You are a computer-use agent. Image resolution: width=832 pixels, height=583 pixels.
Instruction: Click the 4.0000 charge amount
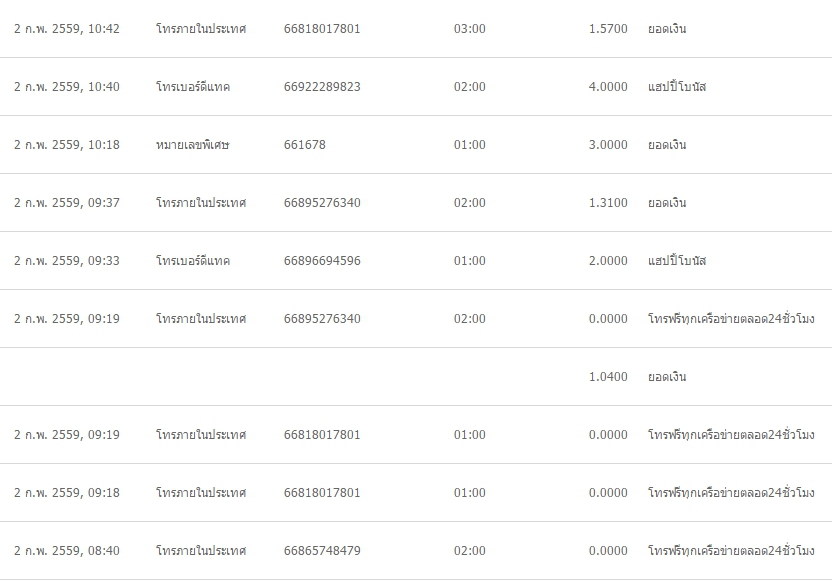608,86
